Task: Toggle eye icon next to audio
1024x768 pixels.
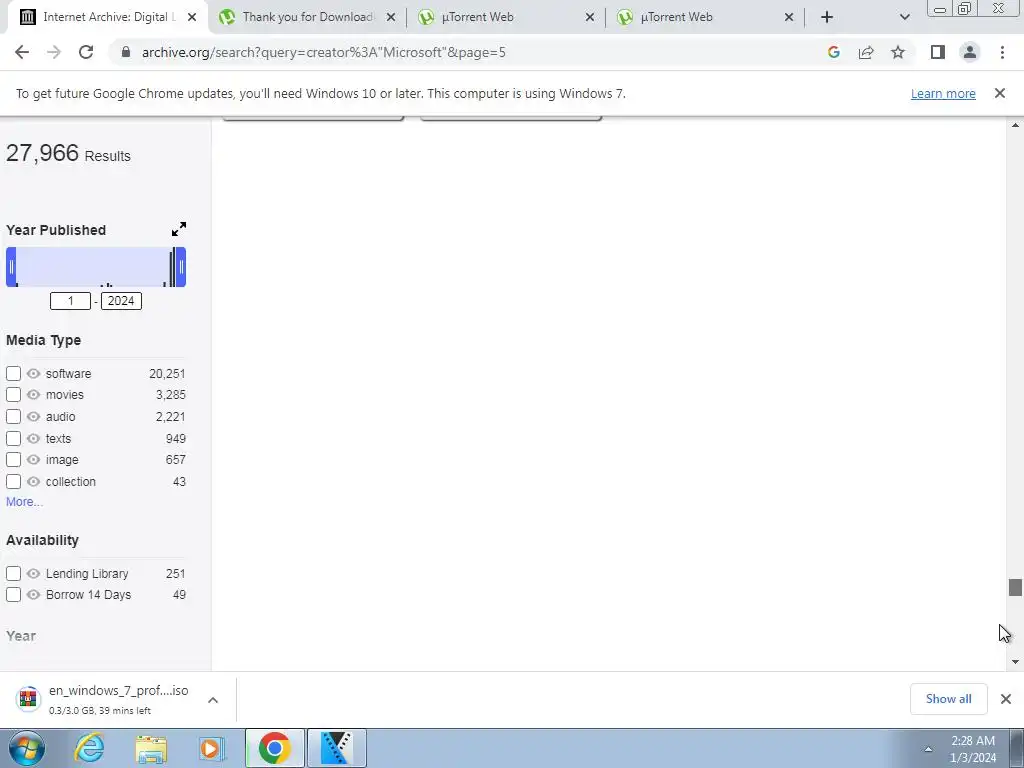Action: (33, 417)
